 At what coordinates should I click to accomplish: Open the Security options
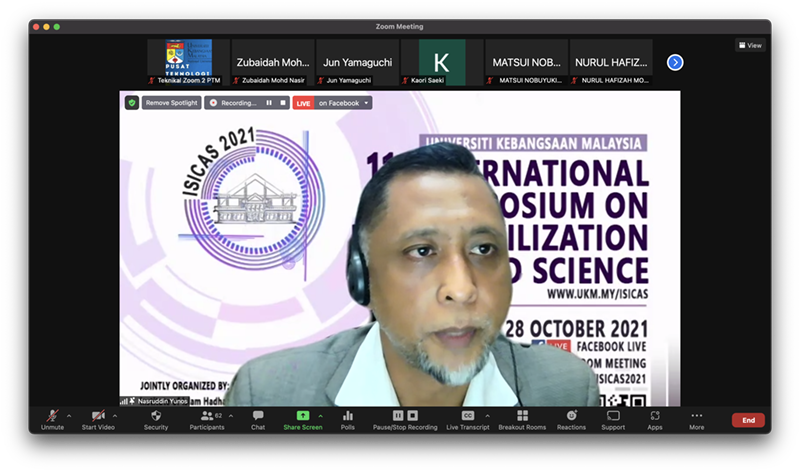click(156, 418)
